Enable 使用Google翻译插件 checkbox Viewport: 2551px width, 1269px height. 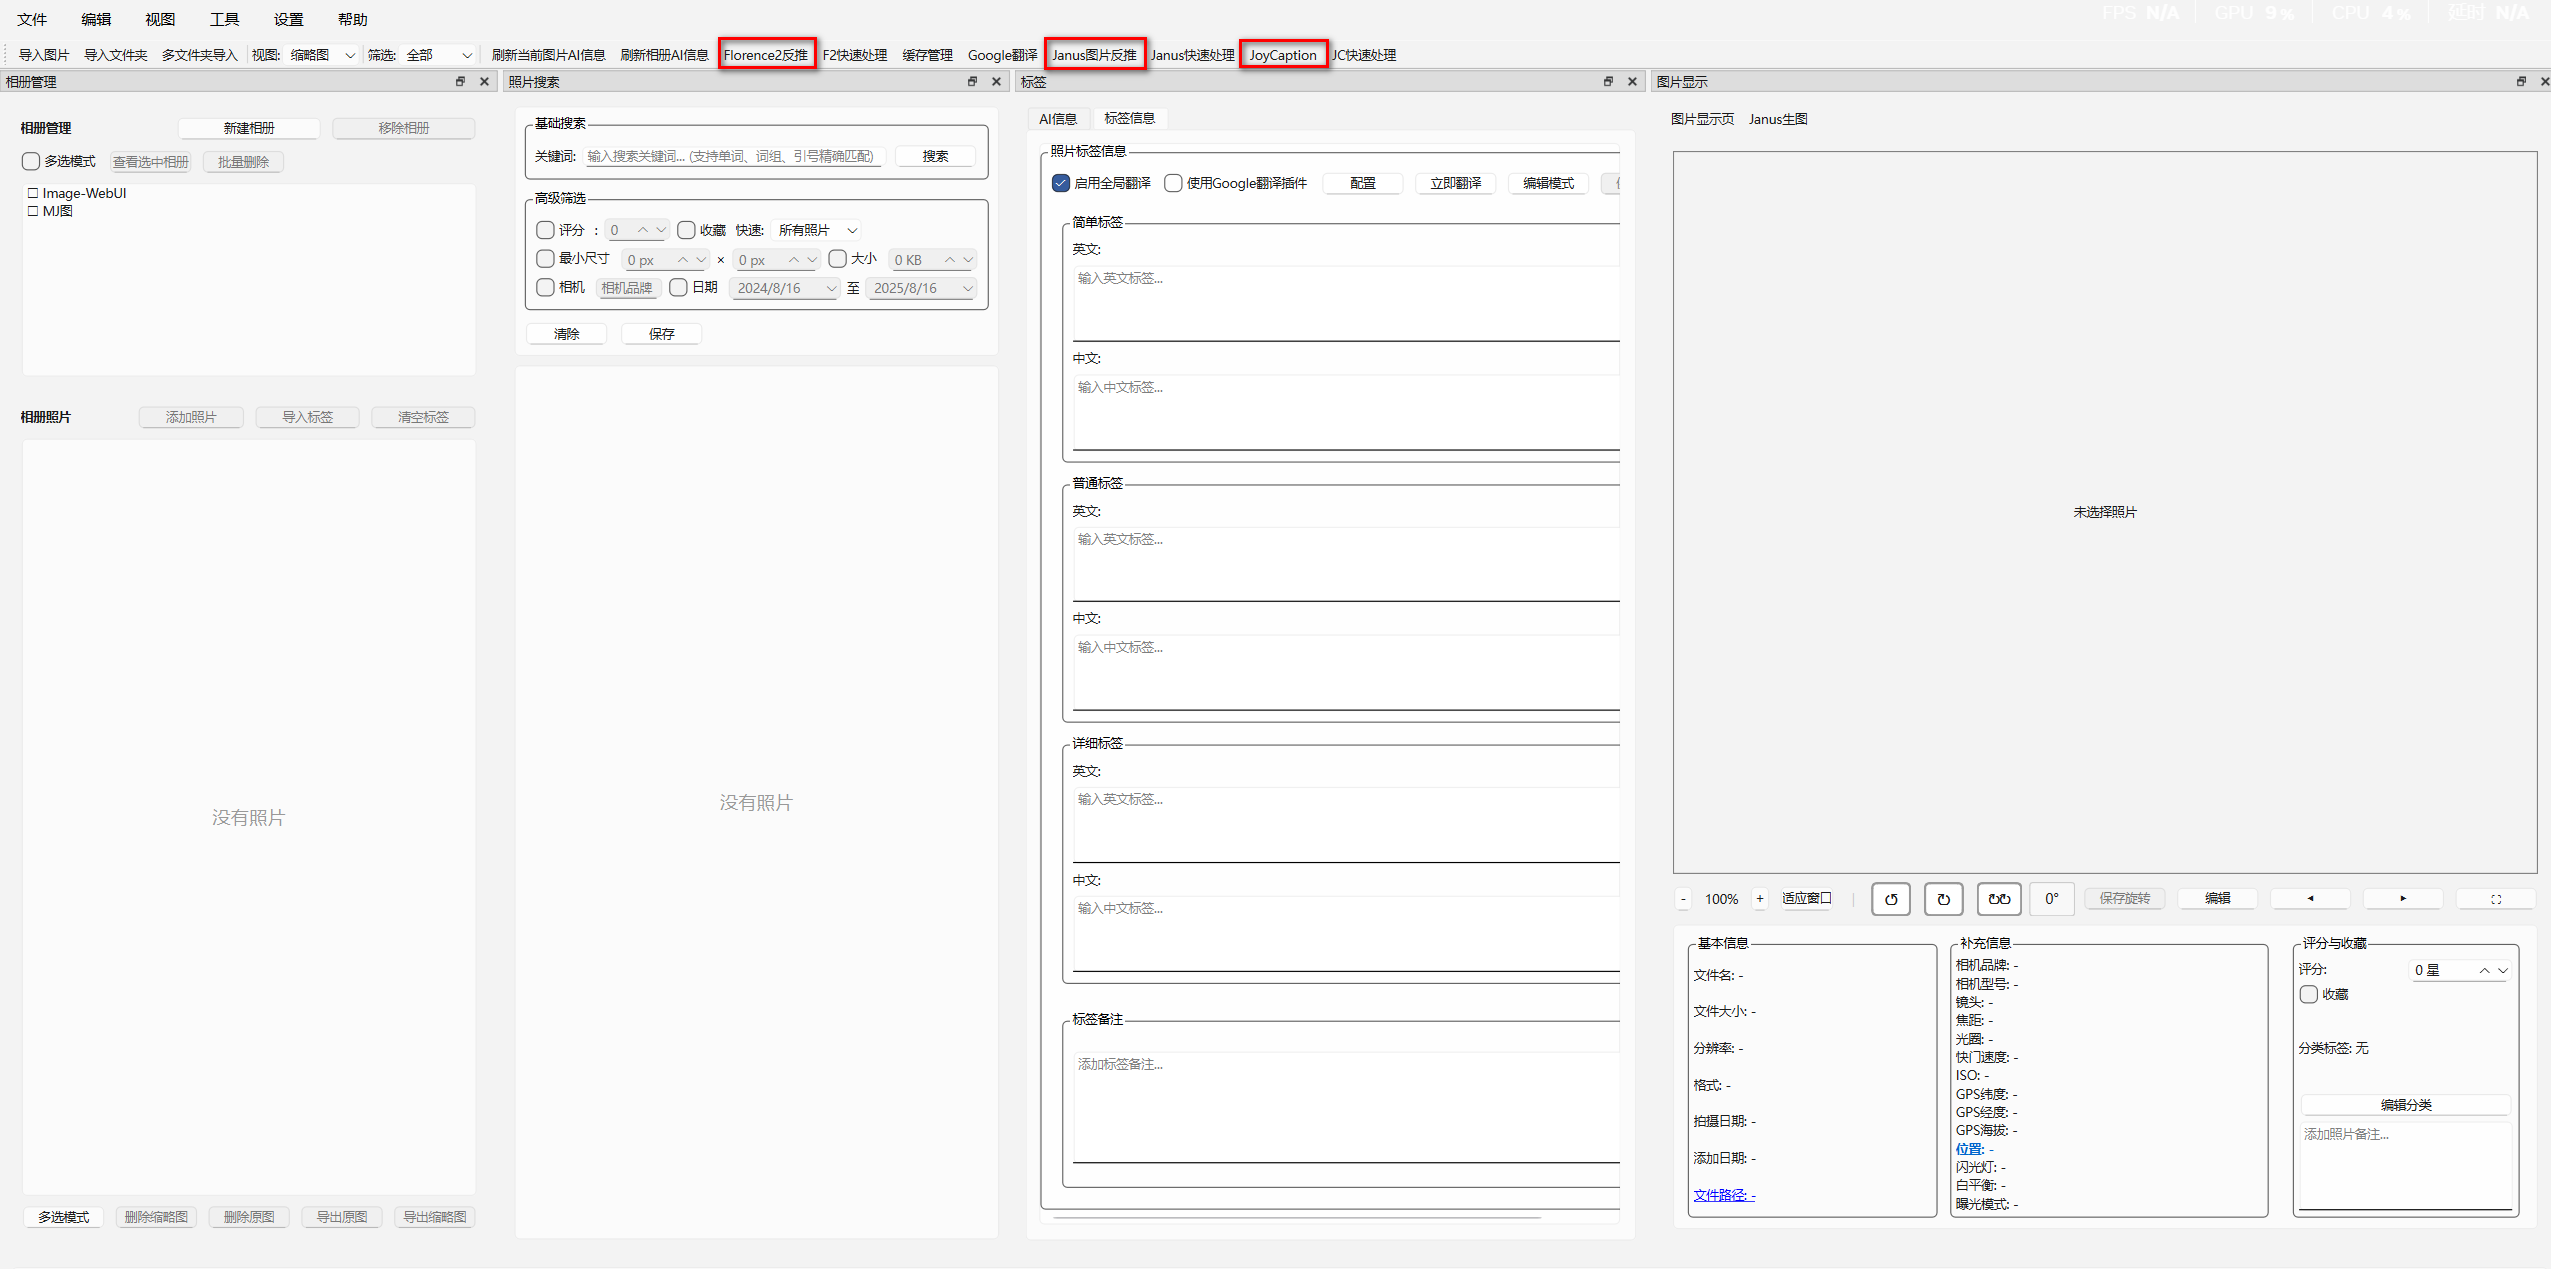point(1173,183)
